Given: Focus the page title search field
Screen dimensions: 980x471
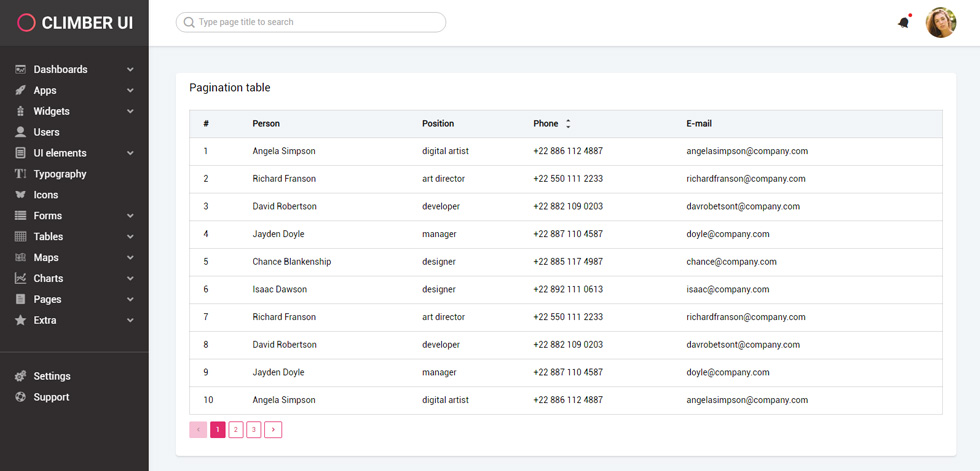Looking at the screenshot, I should [x=311, y=22].
